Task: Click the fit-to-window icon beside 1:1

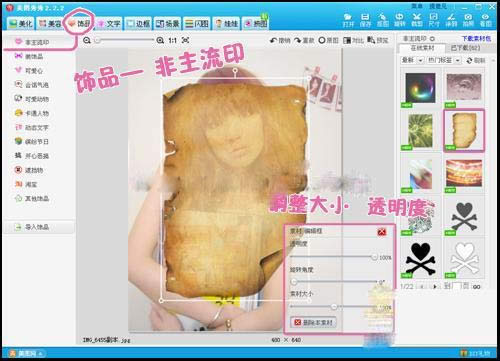Action: [x=186, y=40]
